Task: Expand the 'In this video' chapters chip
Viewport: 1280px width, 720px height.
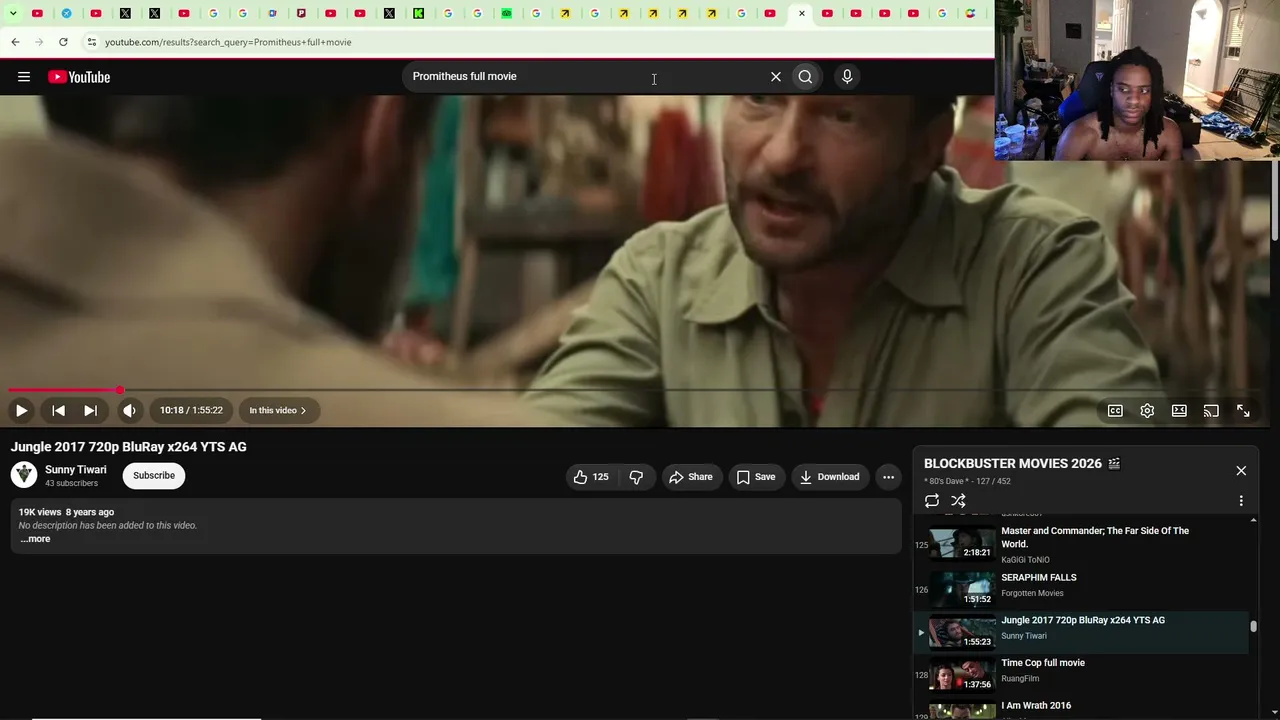Action: pyautogui.click(x=278, y=410)
